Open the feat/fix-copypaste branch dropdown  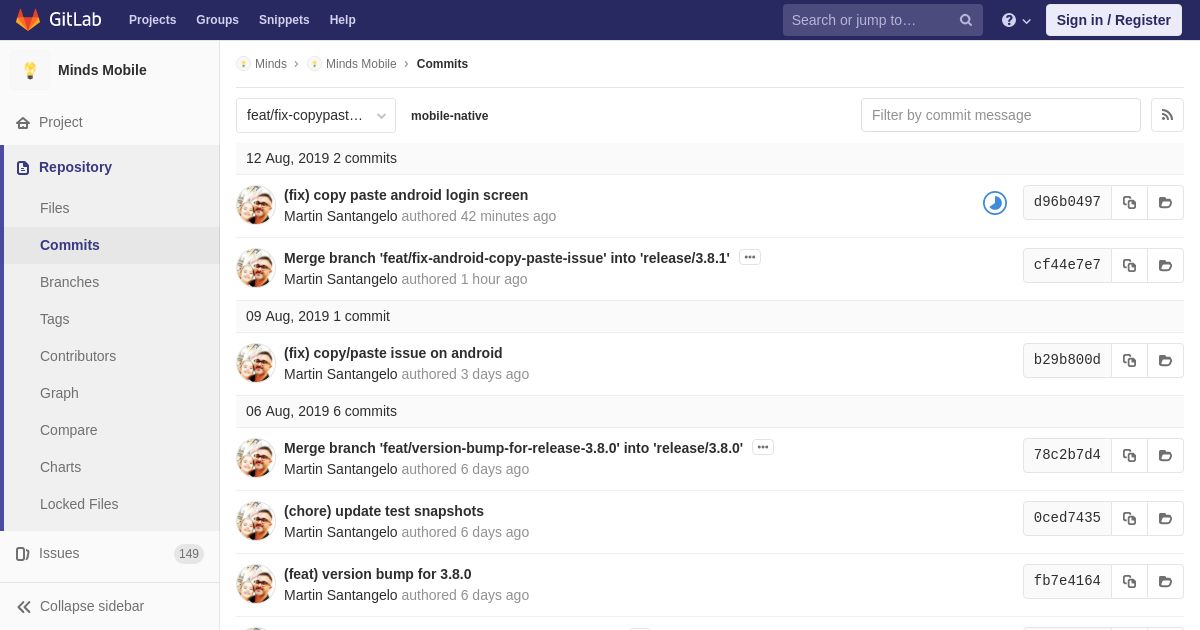point(316,115)
